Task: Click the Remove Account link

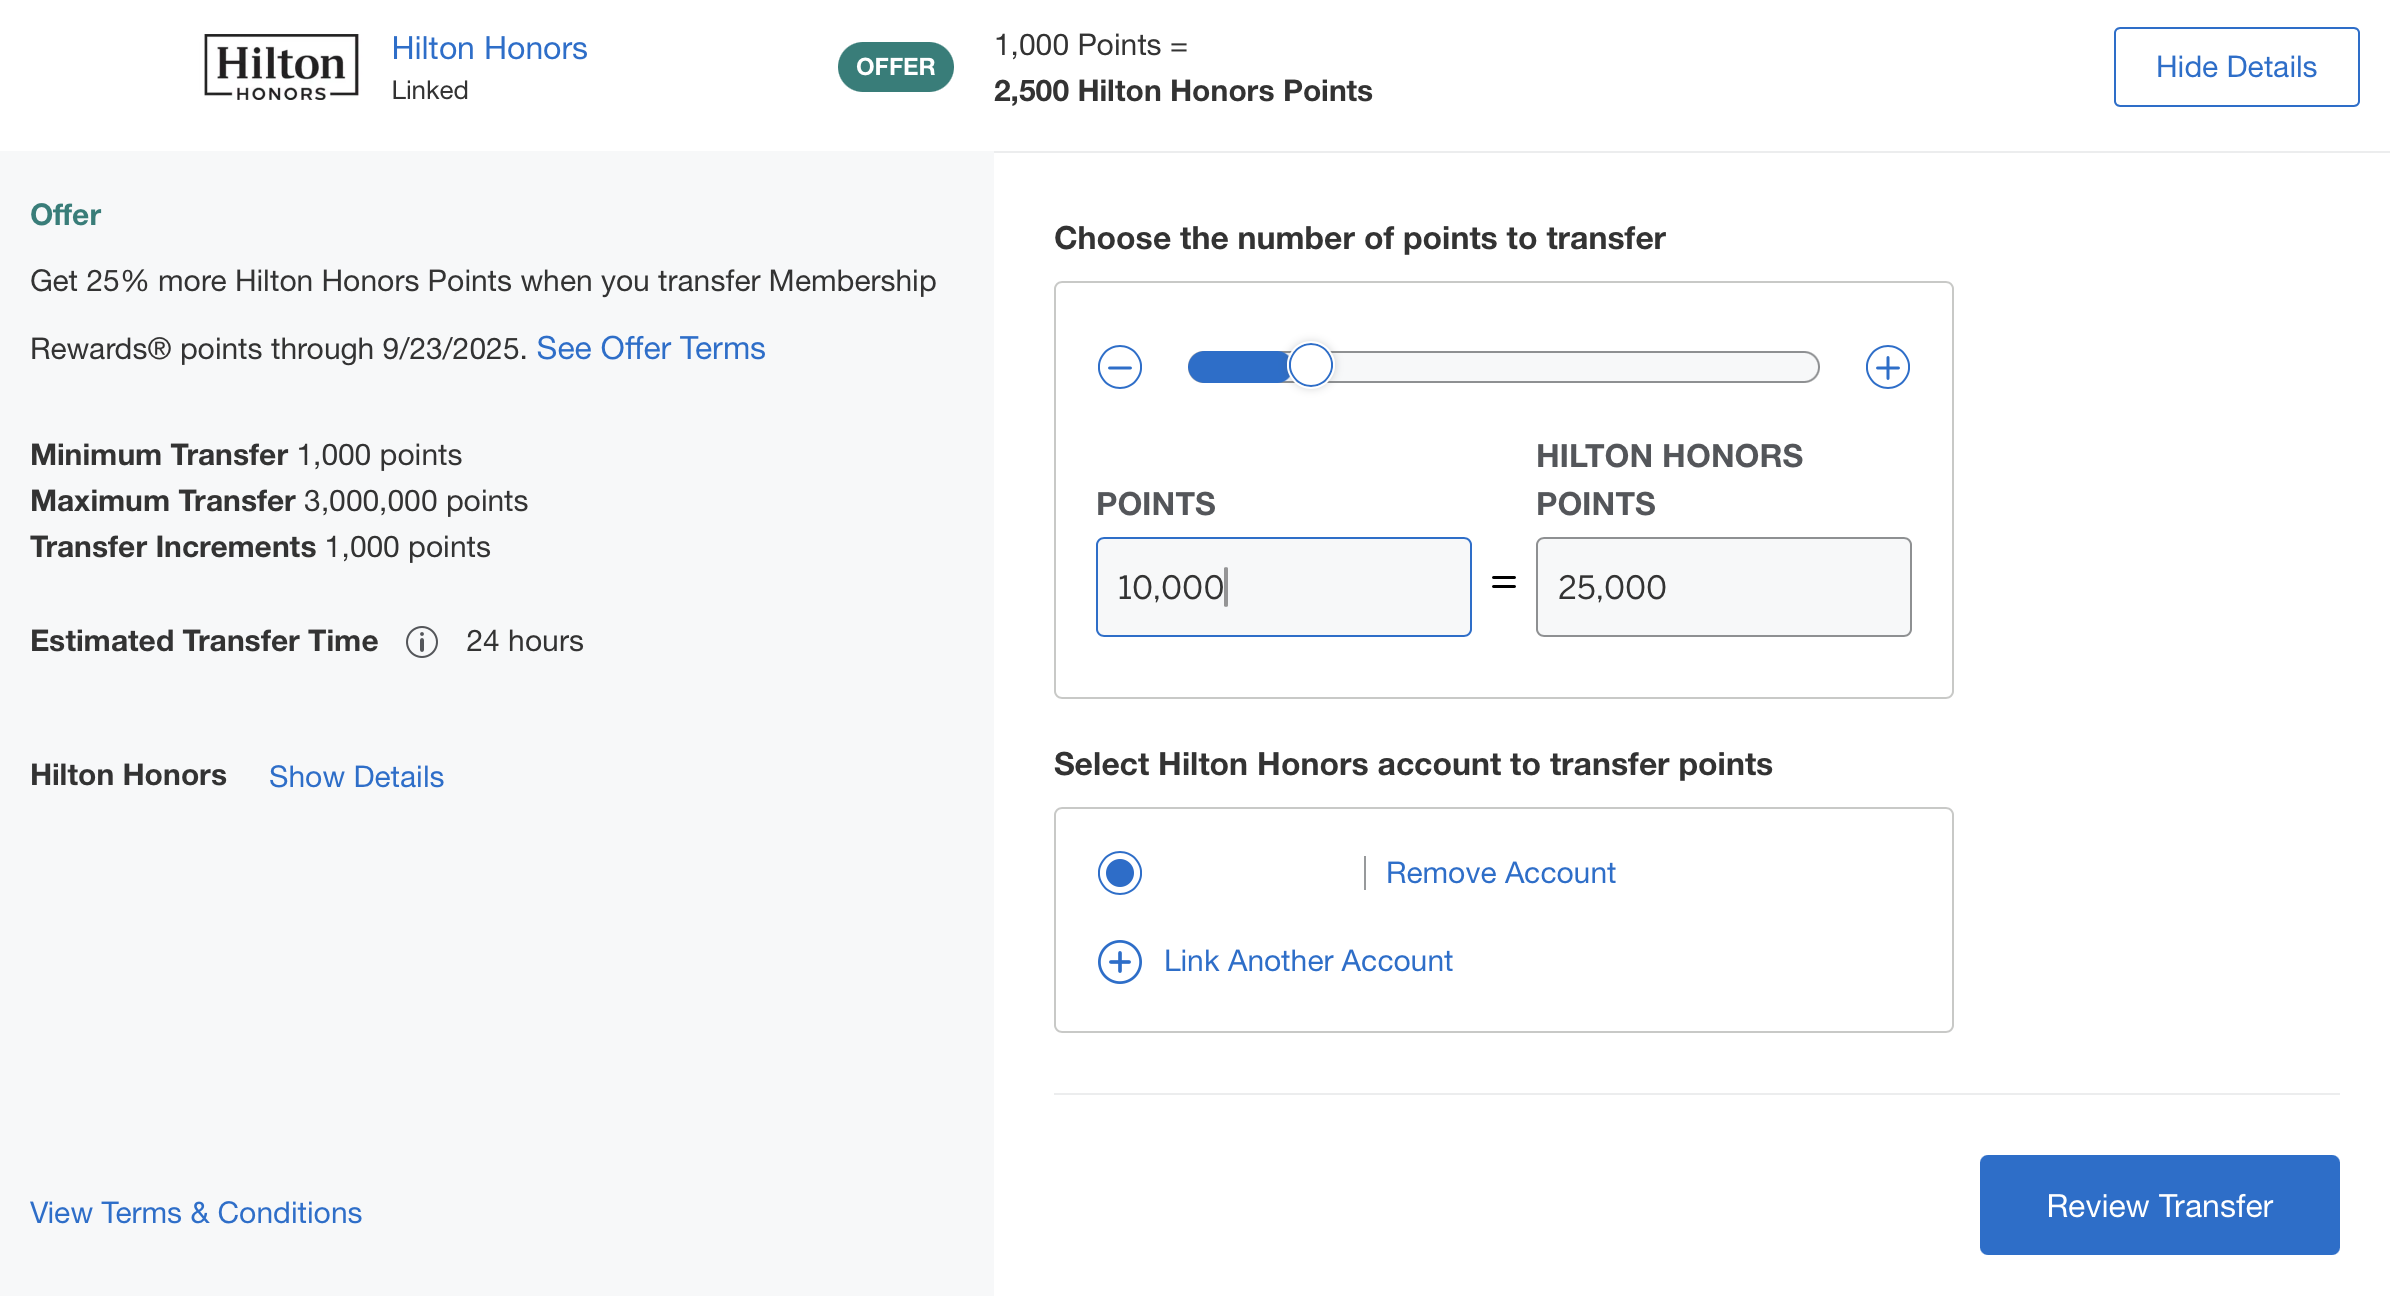Action: point(1500,873)
